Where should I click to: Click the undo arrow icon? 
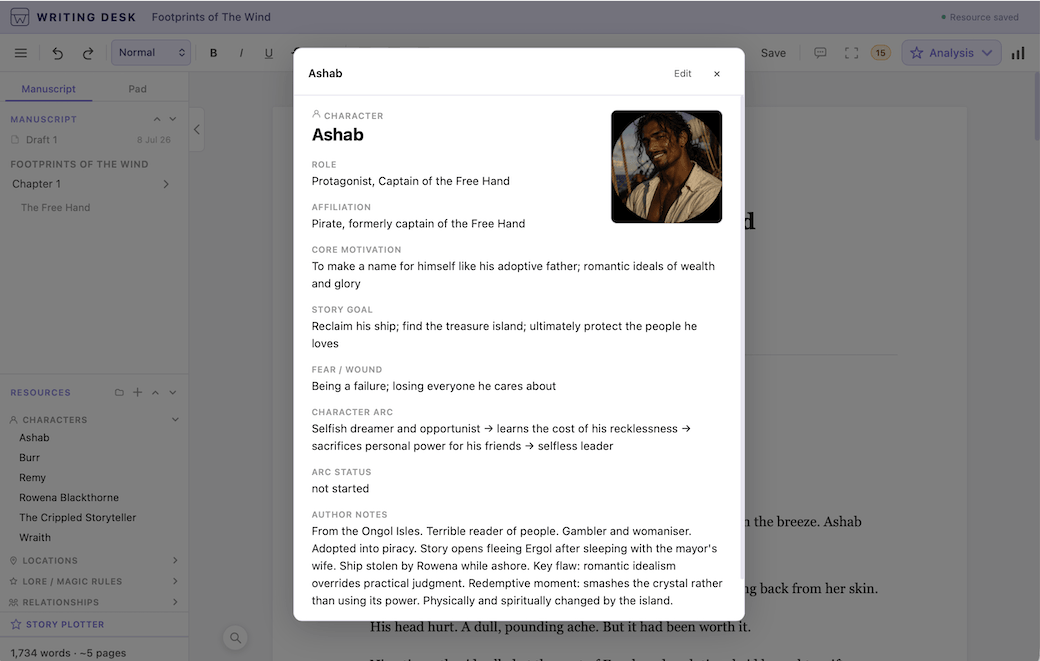[58, 53]
